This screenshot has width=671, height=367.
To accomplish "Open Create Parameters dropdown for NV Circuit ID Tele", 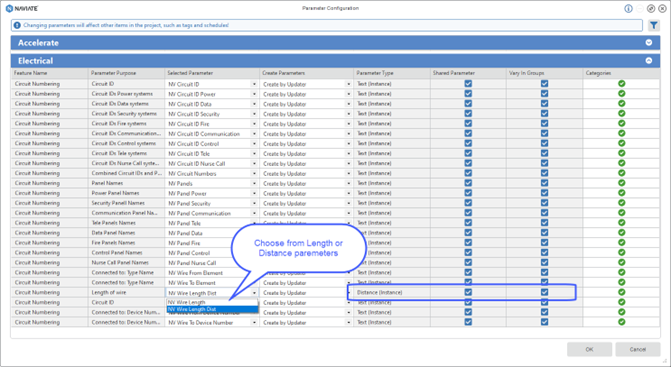I will pyautogui.click(x=348, y=154).
